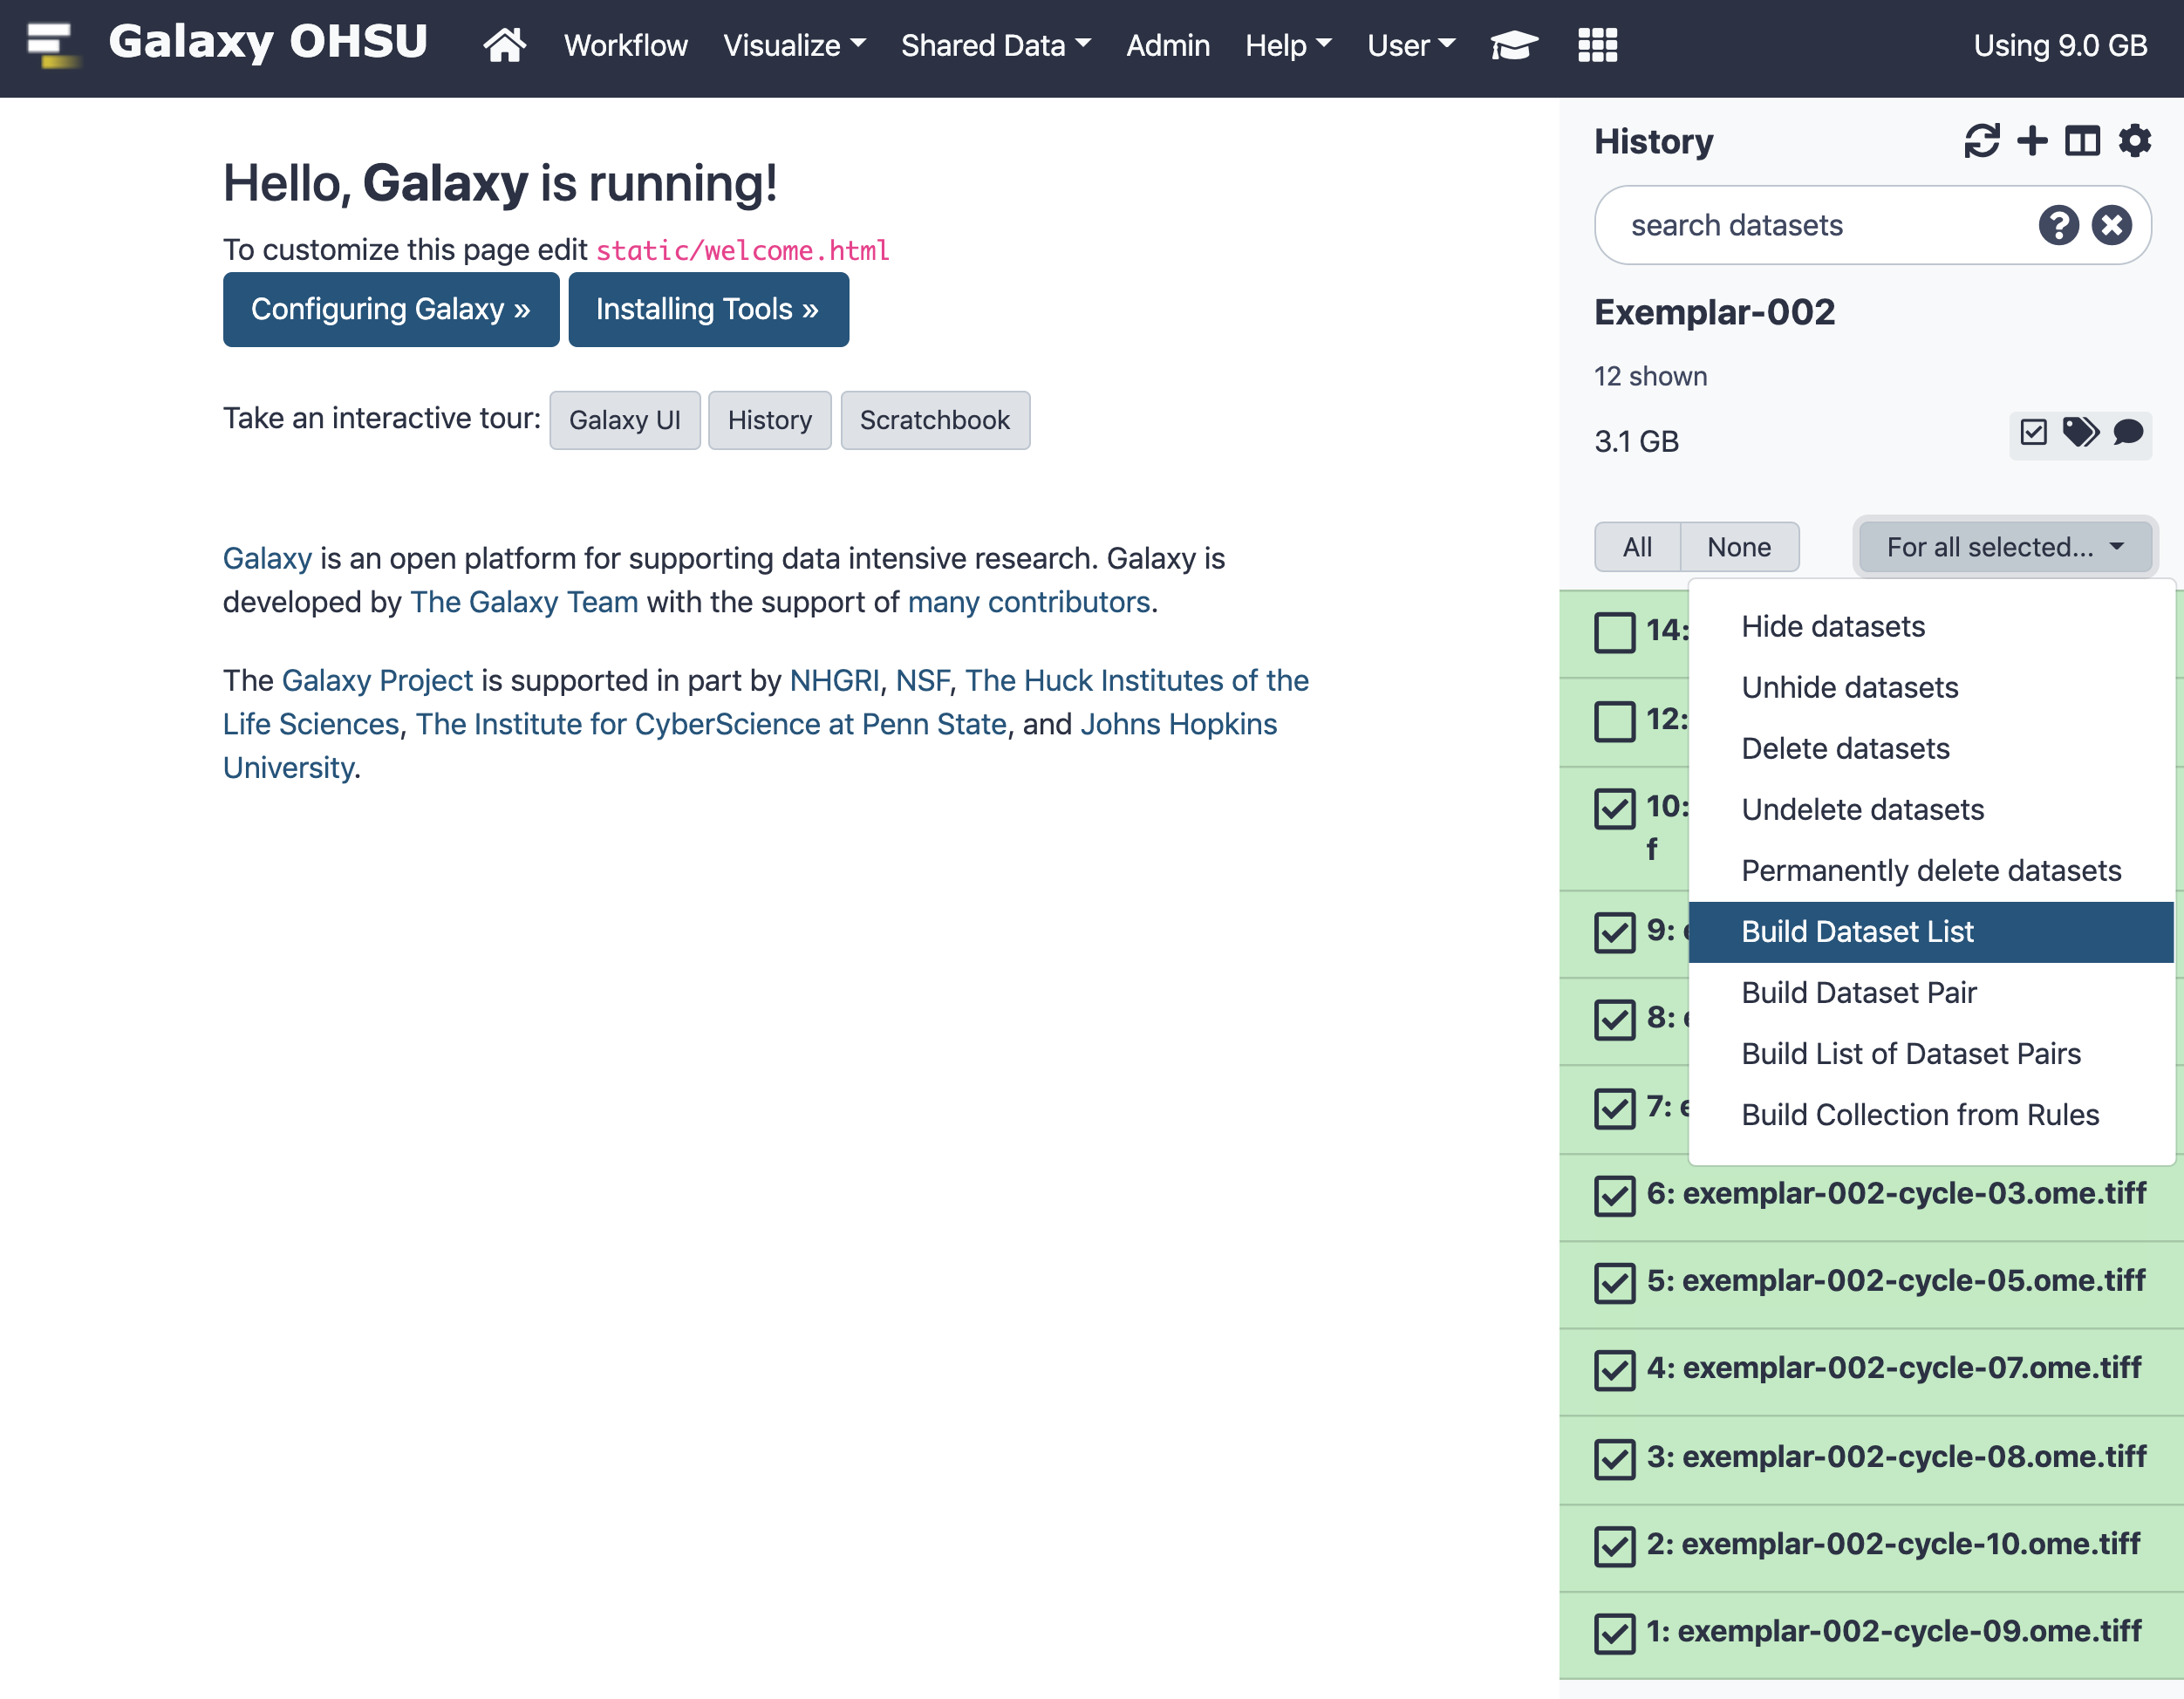Open dataset 1: exemplar-002-cycle-09.ome.tiff
This screenshot has width=2184, height=1699.
click(1893, 1631)
